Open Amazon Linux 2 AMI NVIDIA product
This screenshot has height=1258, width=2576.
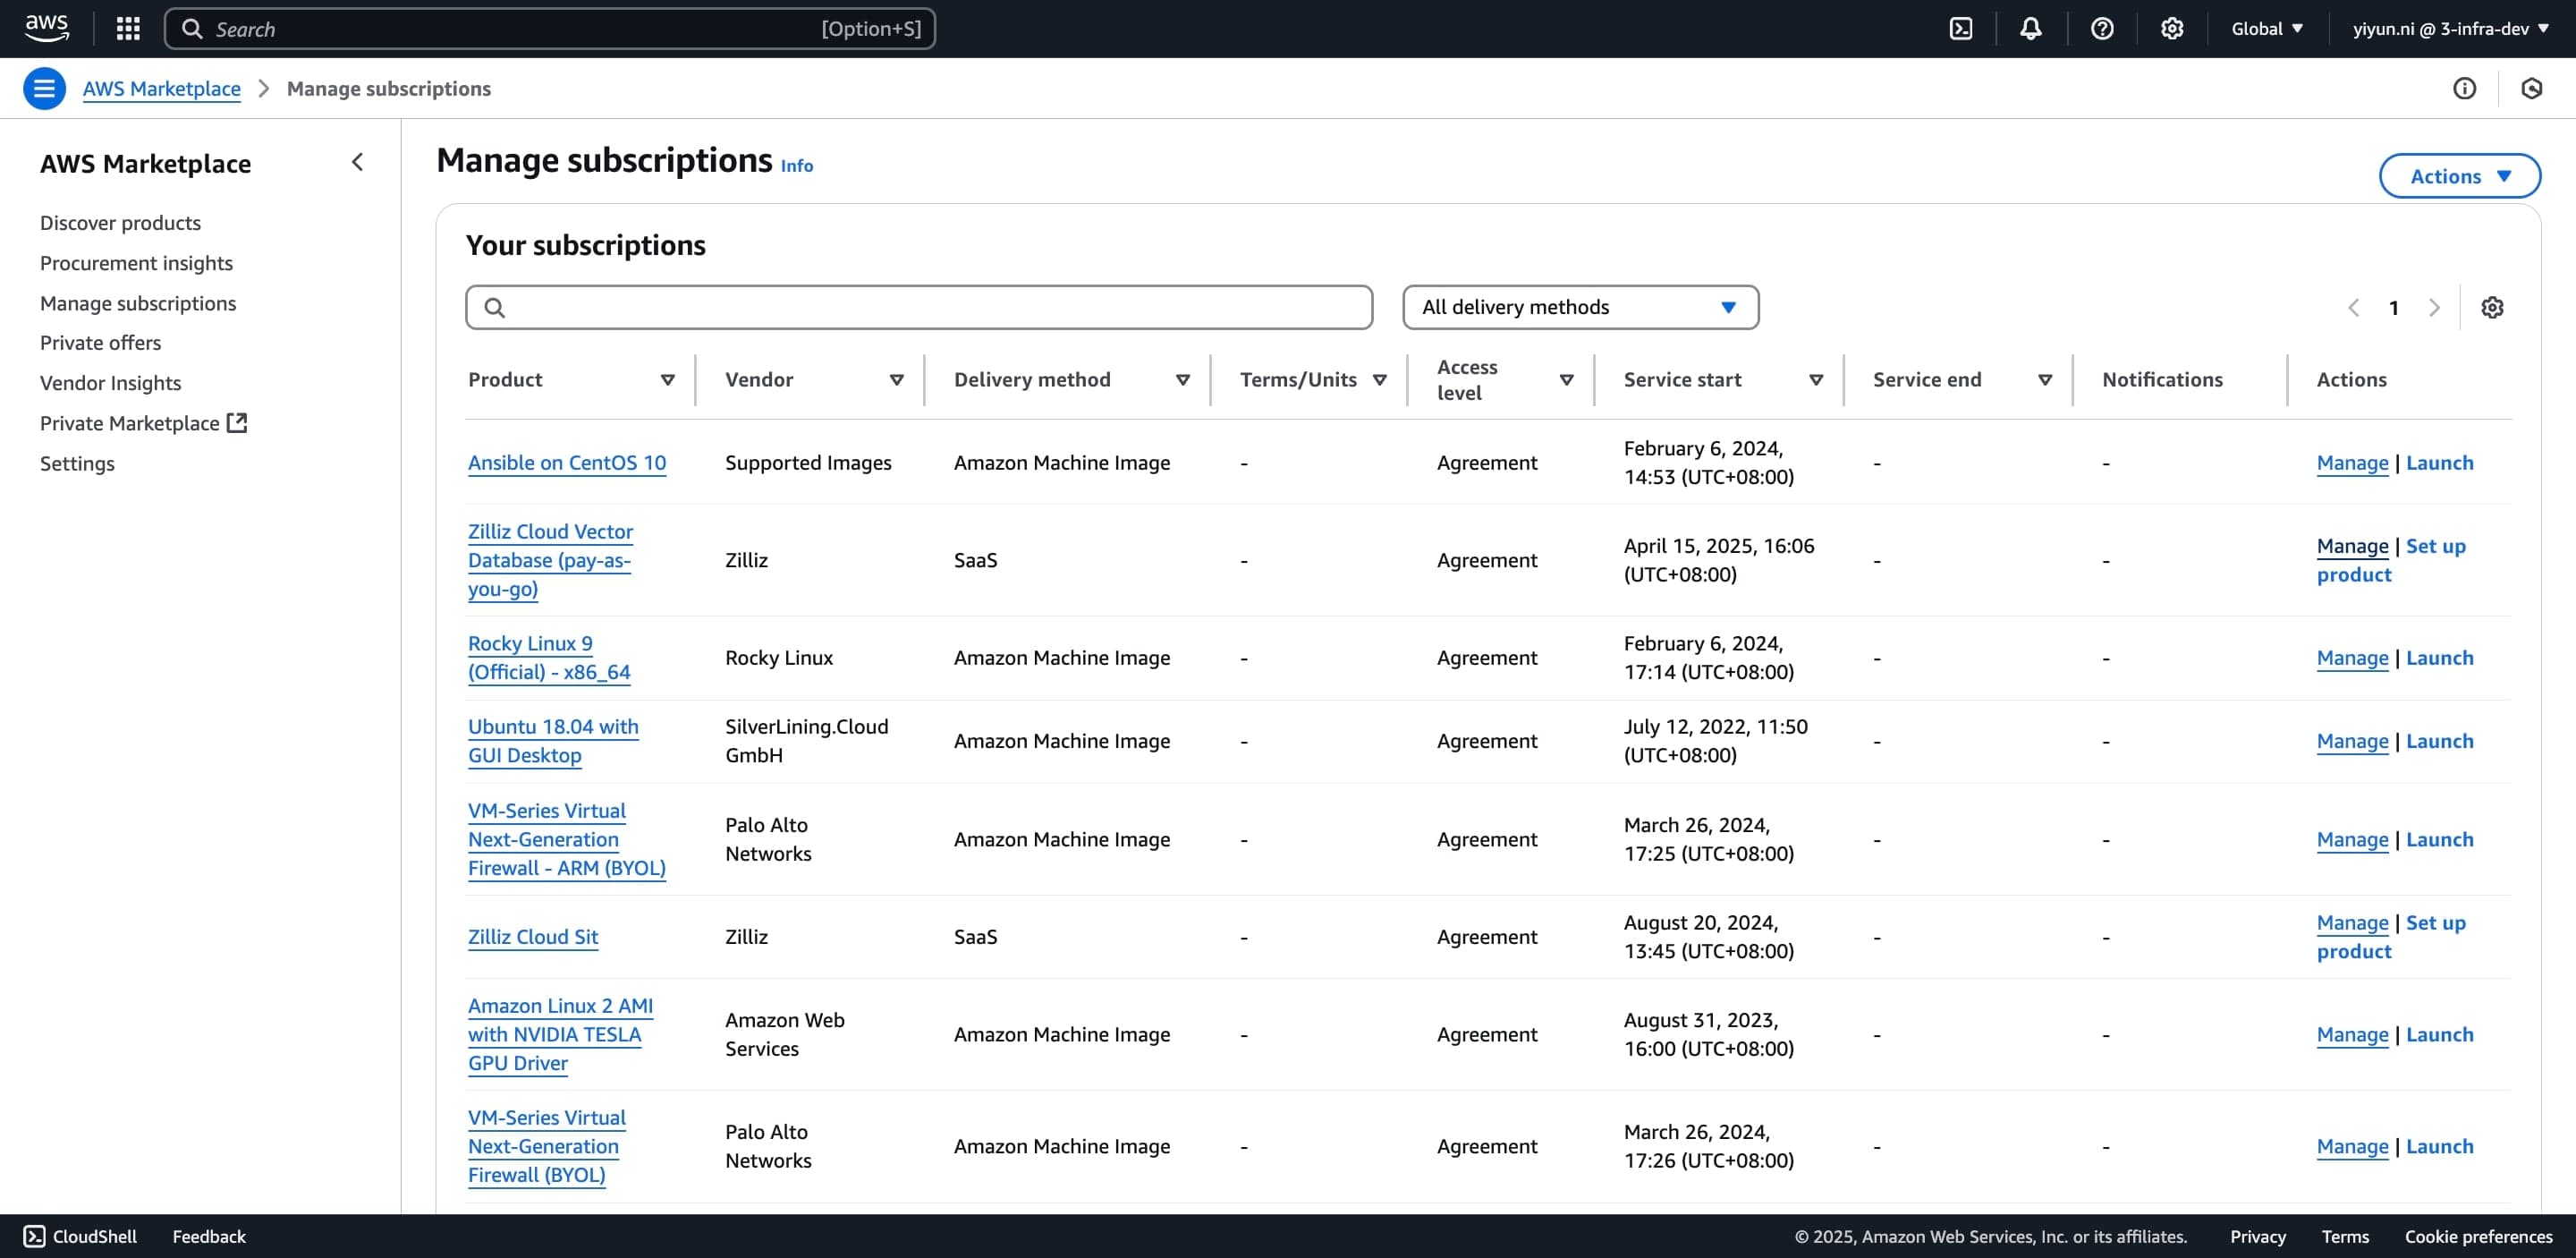[x=560, y=1034]
